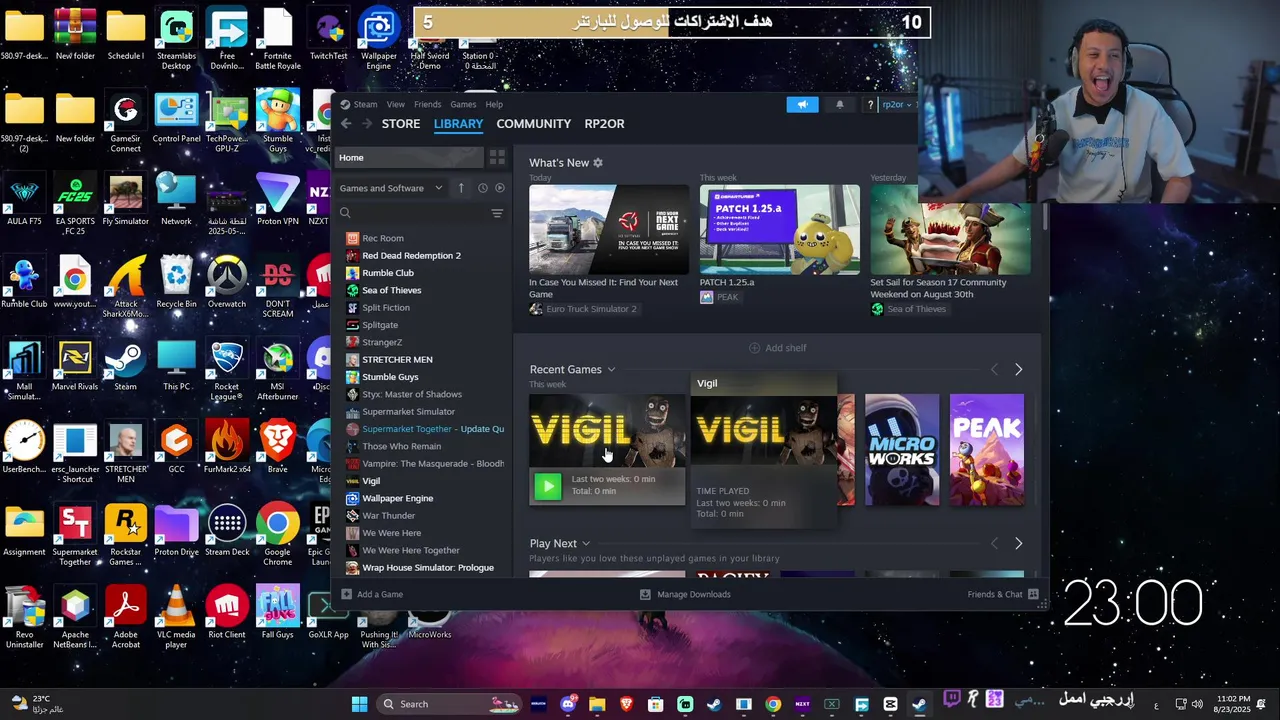Open File Explorer from the taskbar
1280x720 pixels.
[598, 704]
